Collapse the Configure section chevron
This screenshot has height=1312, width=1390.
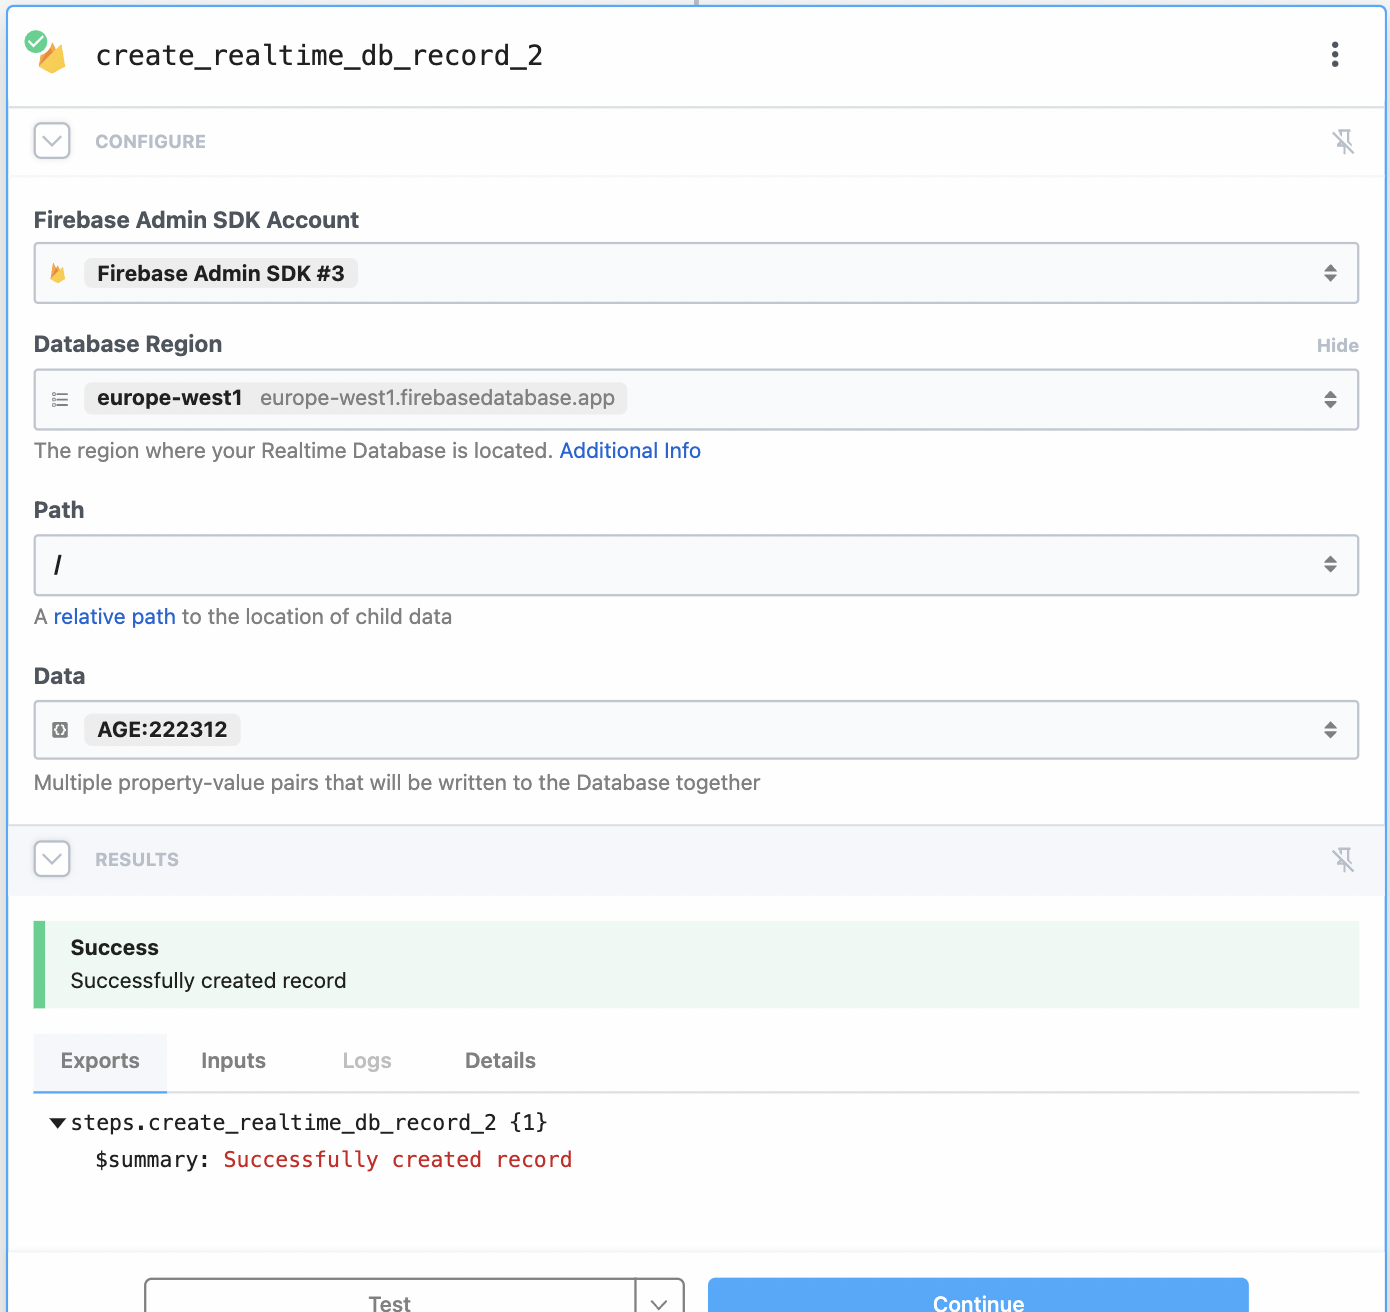coord(52,141)
